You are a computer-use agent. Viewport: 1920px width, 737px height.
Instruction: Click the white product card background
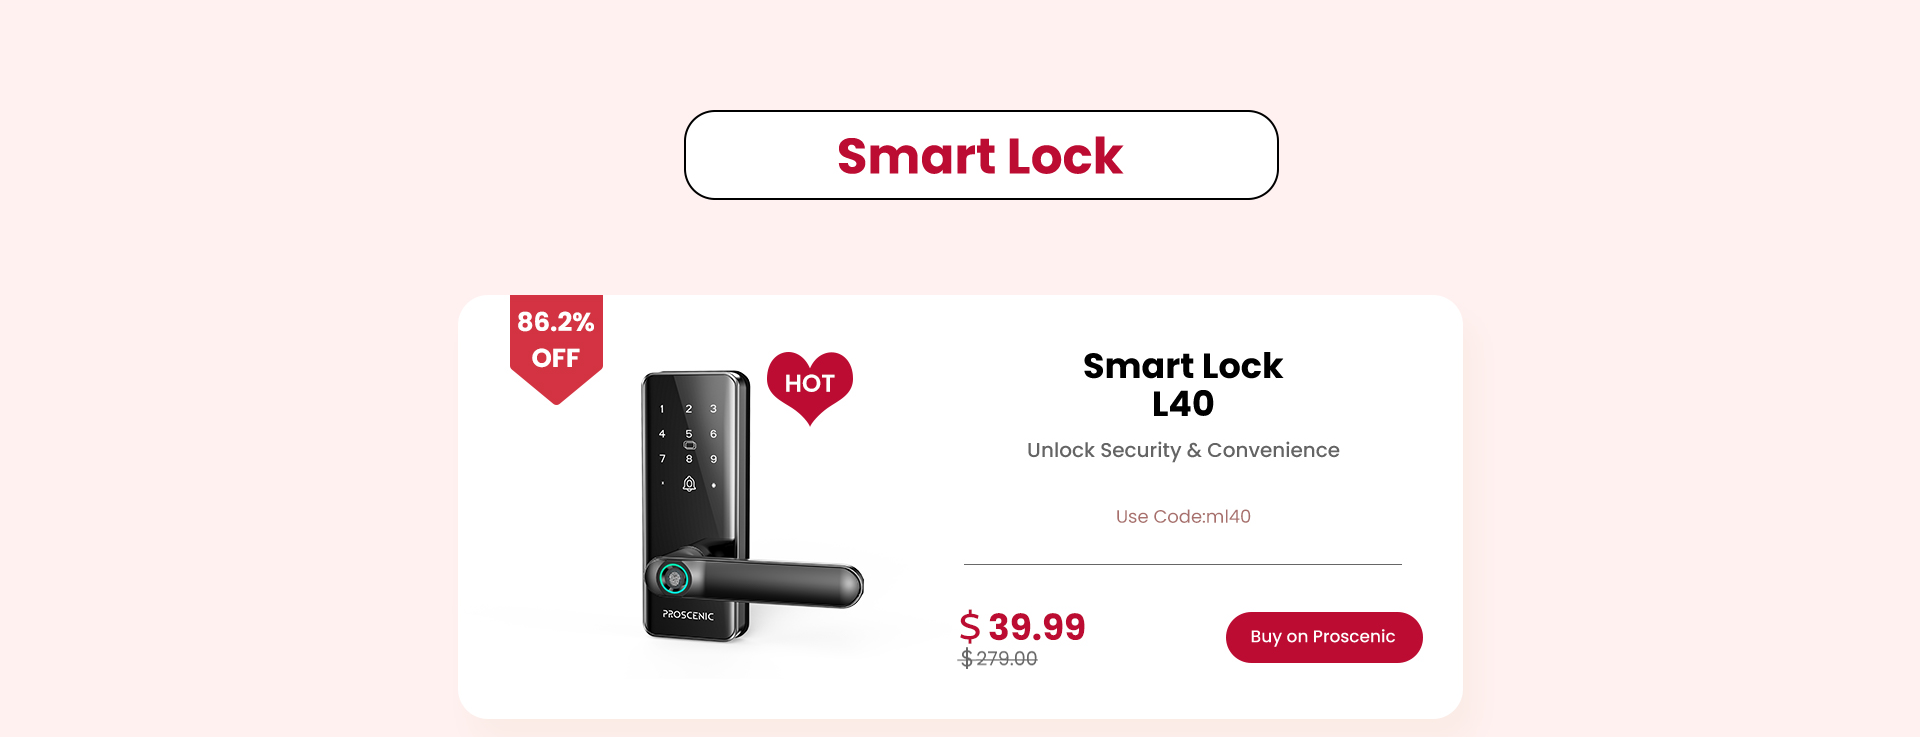pyautogui.click(x=960, y=506)
